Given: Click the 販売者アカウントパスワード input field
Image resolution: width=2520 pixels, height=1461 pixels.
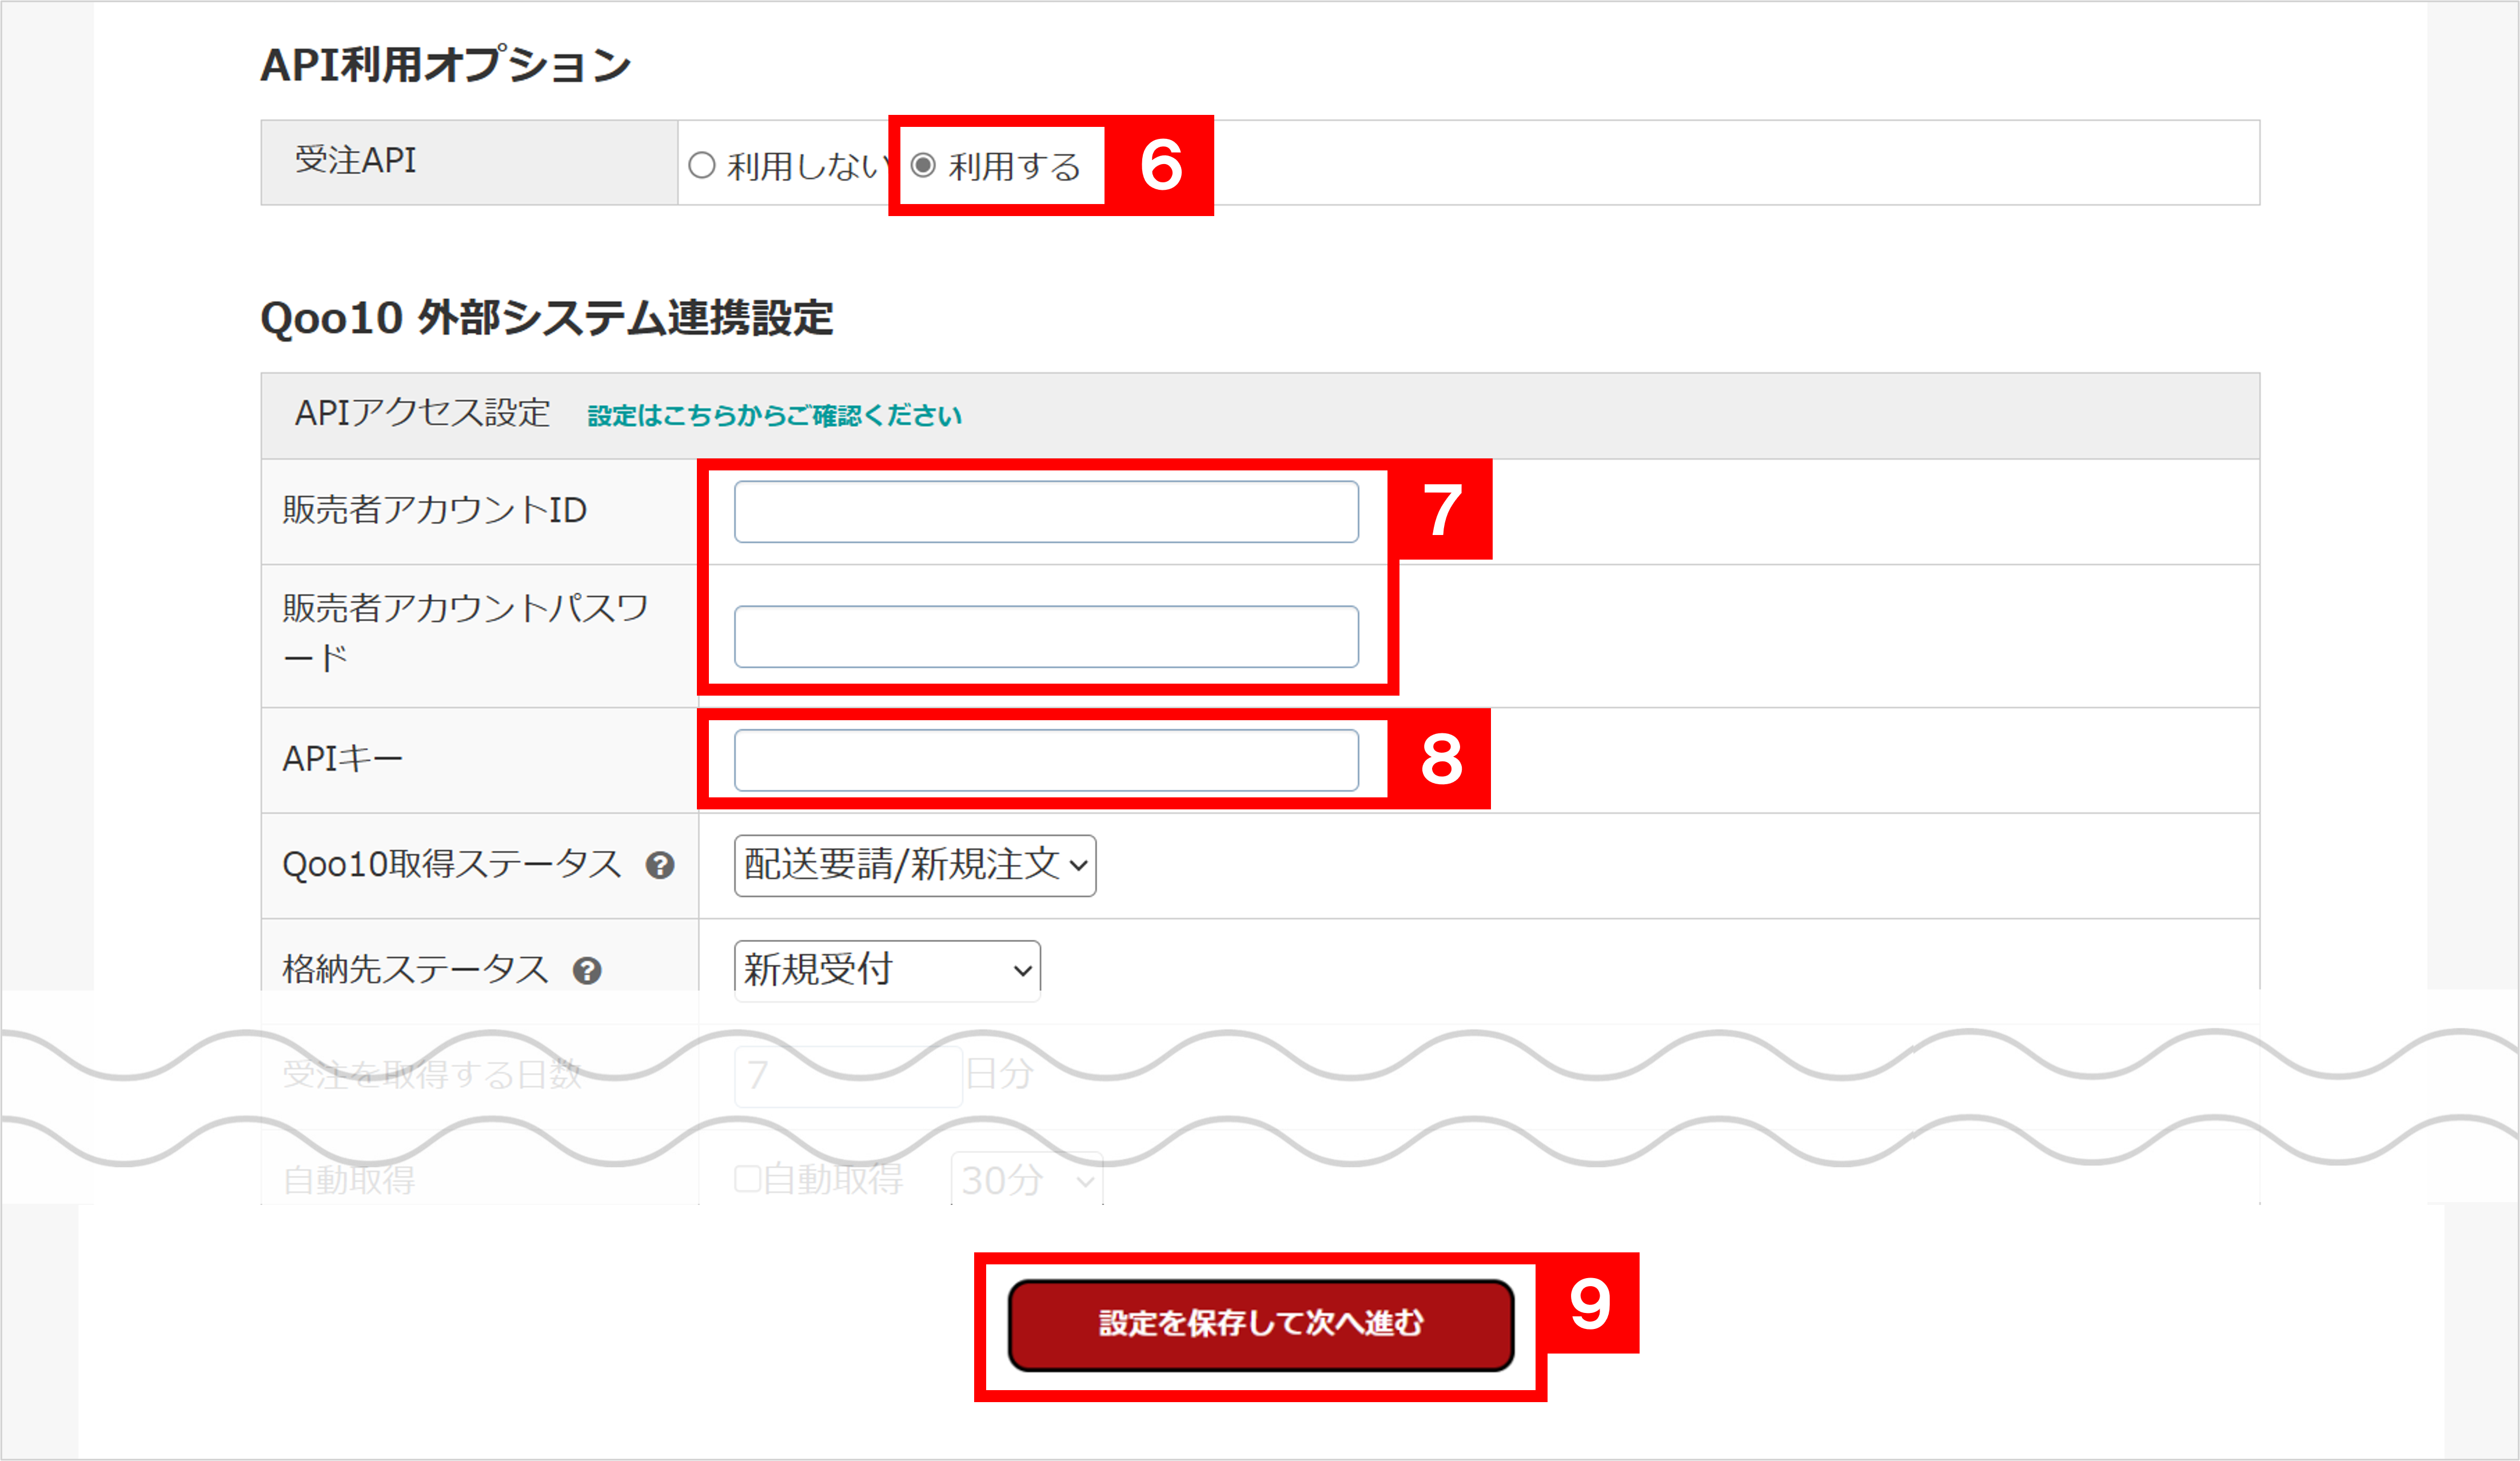Looking at the screenshot, I should [1045, 636].
